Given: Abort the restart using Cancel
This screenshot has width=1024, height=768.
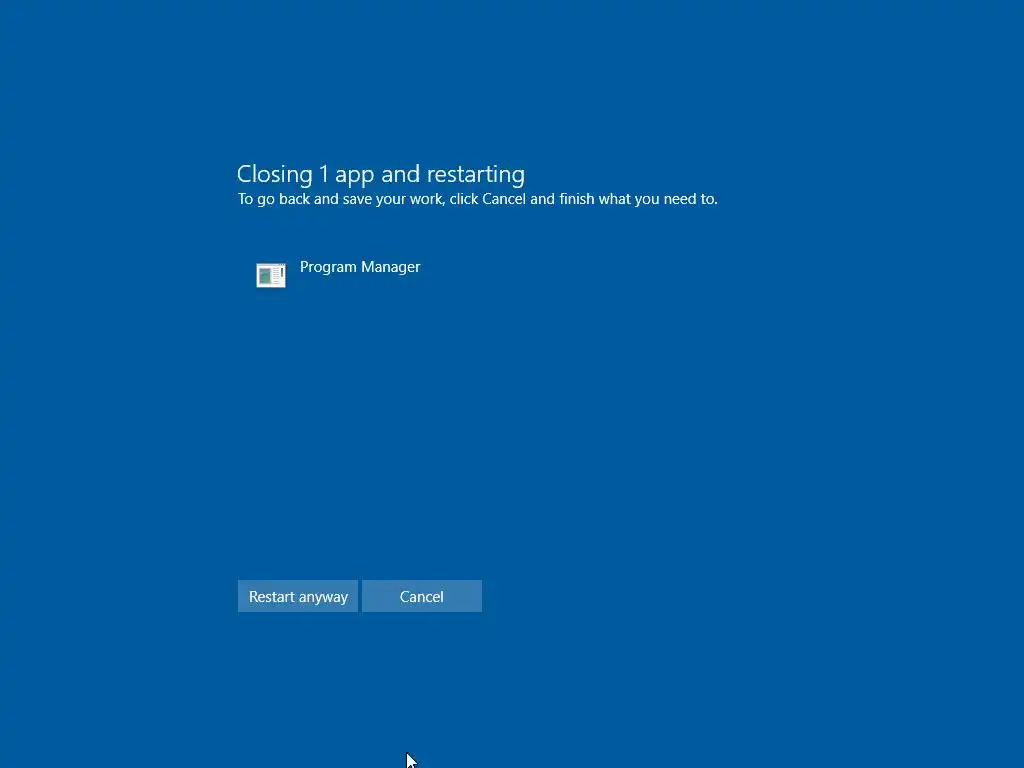Looking at the screenshot, I should point(422,596).
